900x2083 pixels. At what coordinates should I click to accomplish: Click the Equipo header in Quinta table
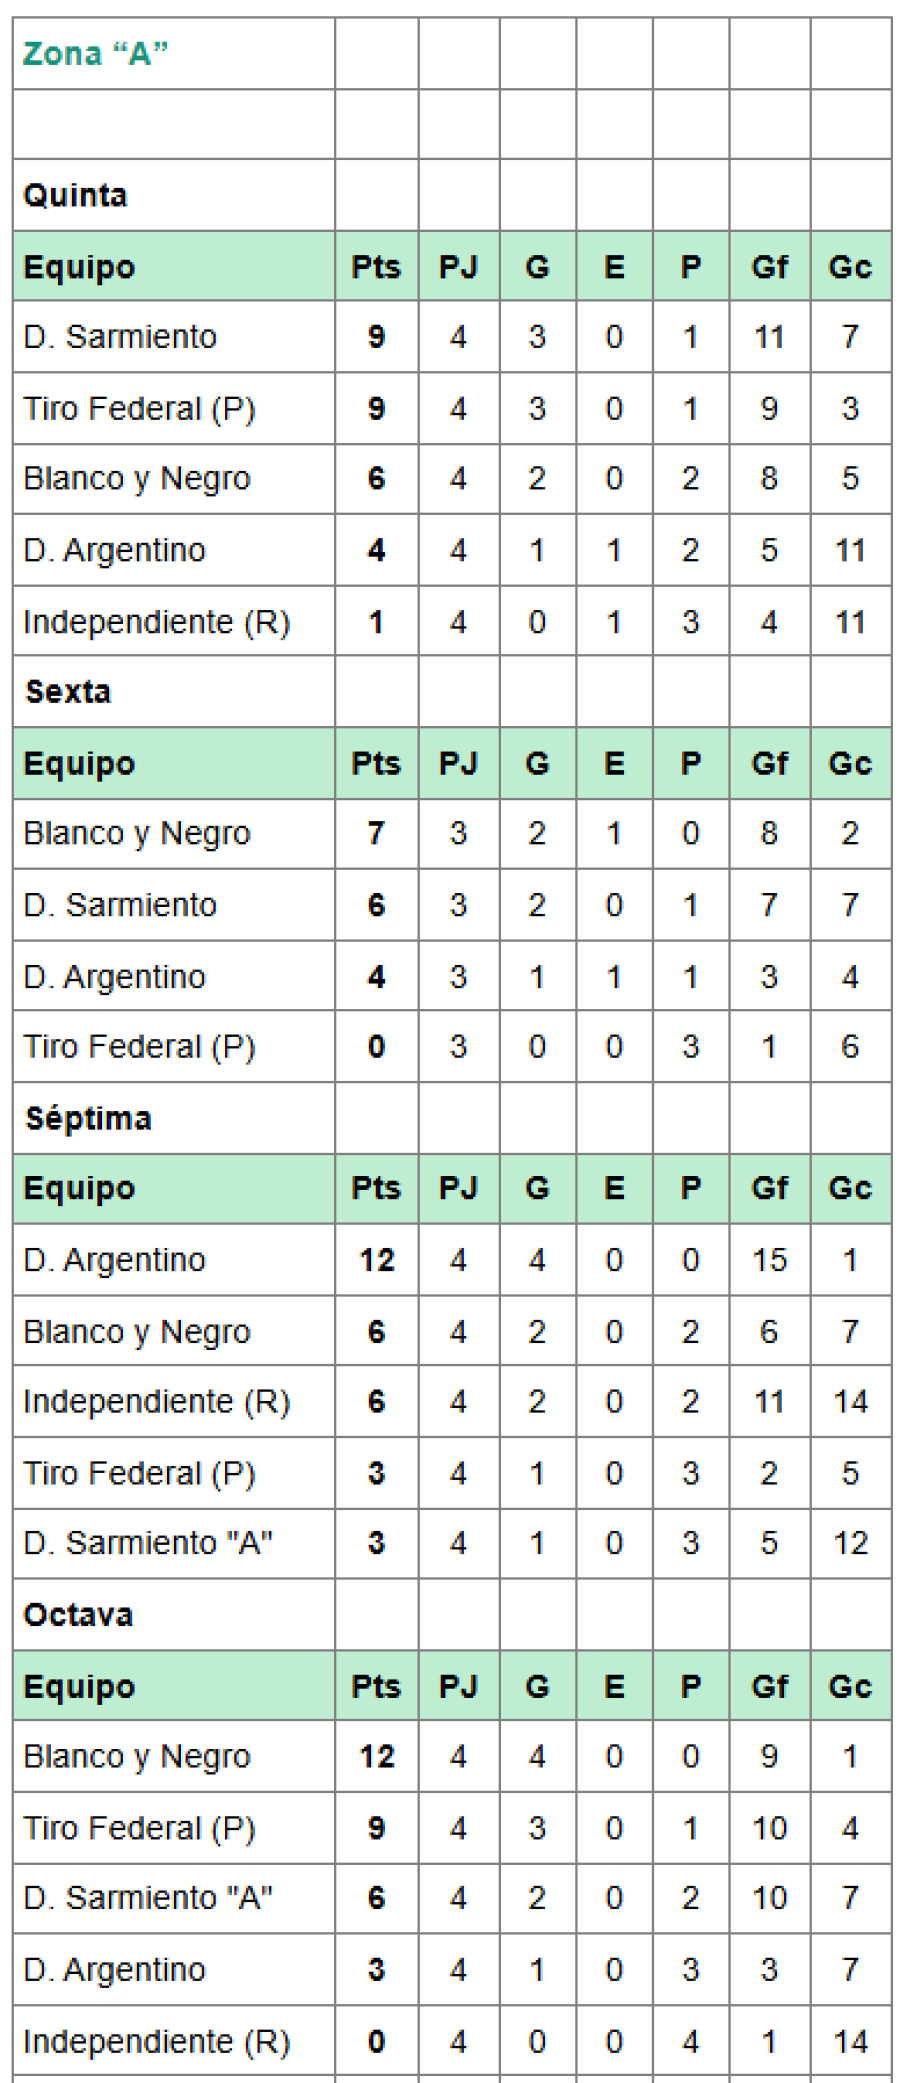point(79,267)
